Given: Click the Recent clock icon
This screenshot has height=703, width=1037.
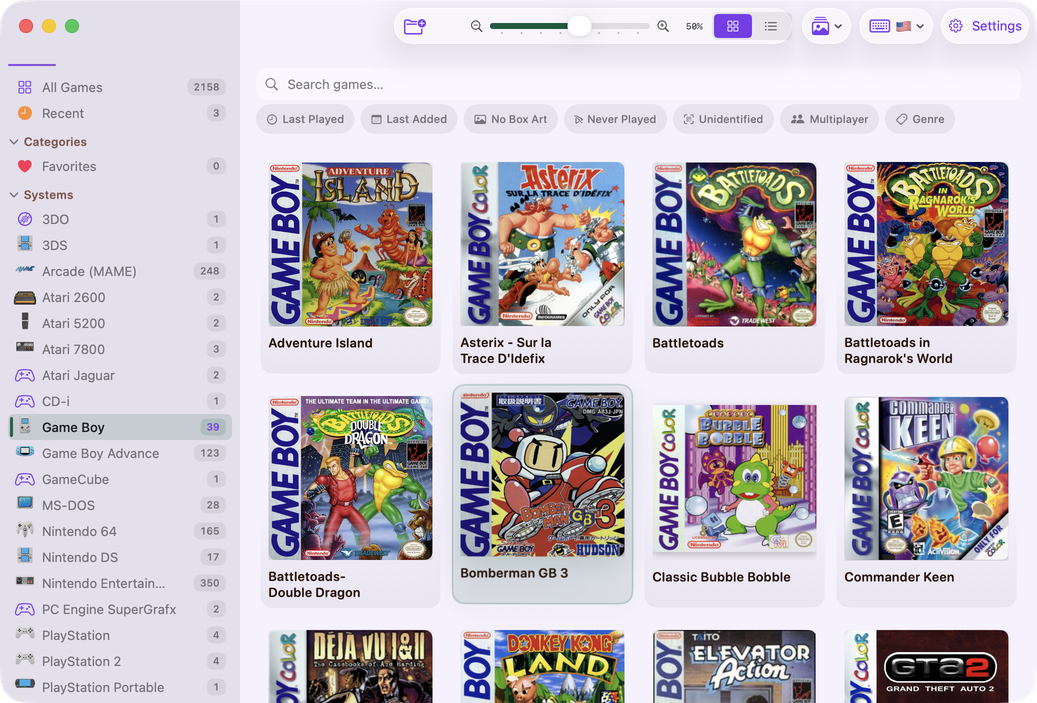Looking at the screenshot, I should point(24,113).
